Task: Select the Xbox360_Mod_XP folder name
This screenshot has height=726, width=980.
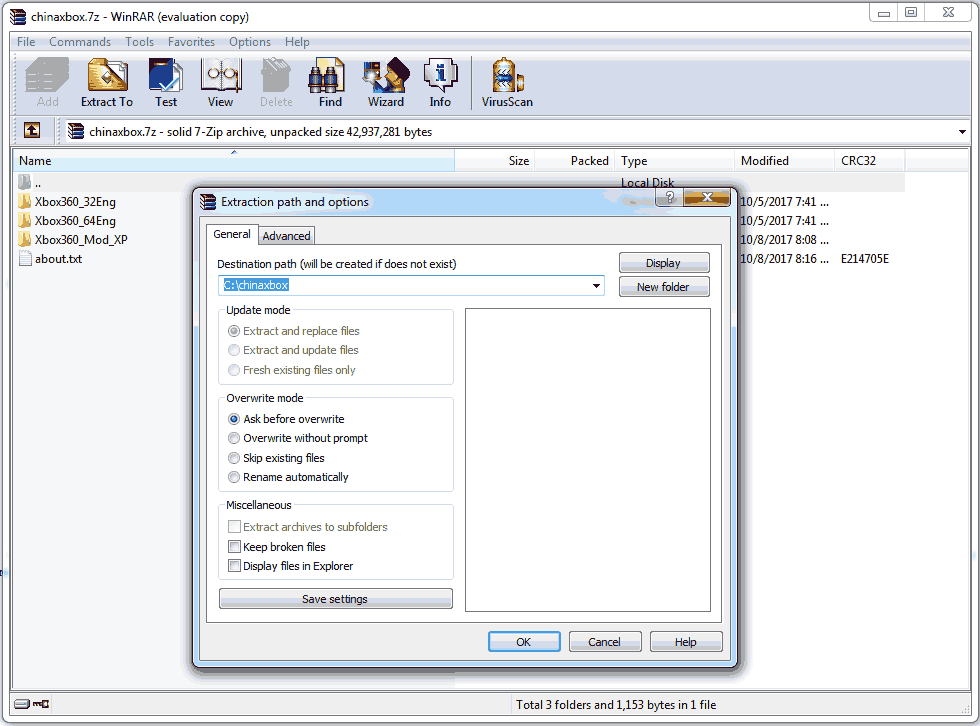Action: pyautogui.click(x=81, y=239)
